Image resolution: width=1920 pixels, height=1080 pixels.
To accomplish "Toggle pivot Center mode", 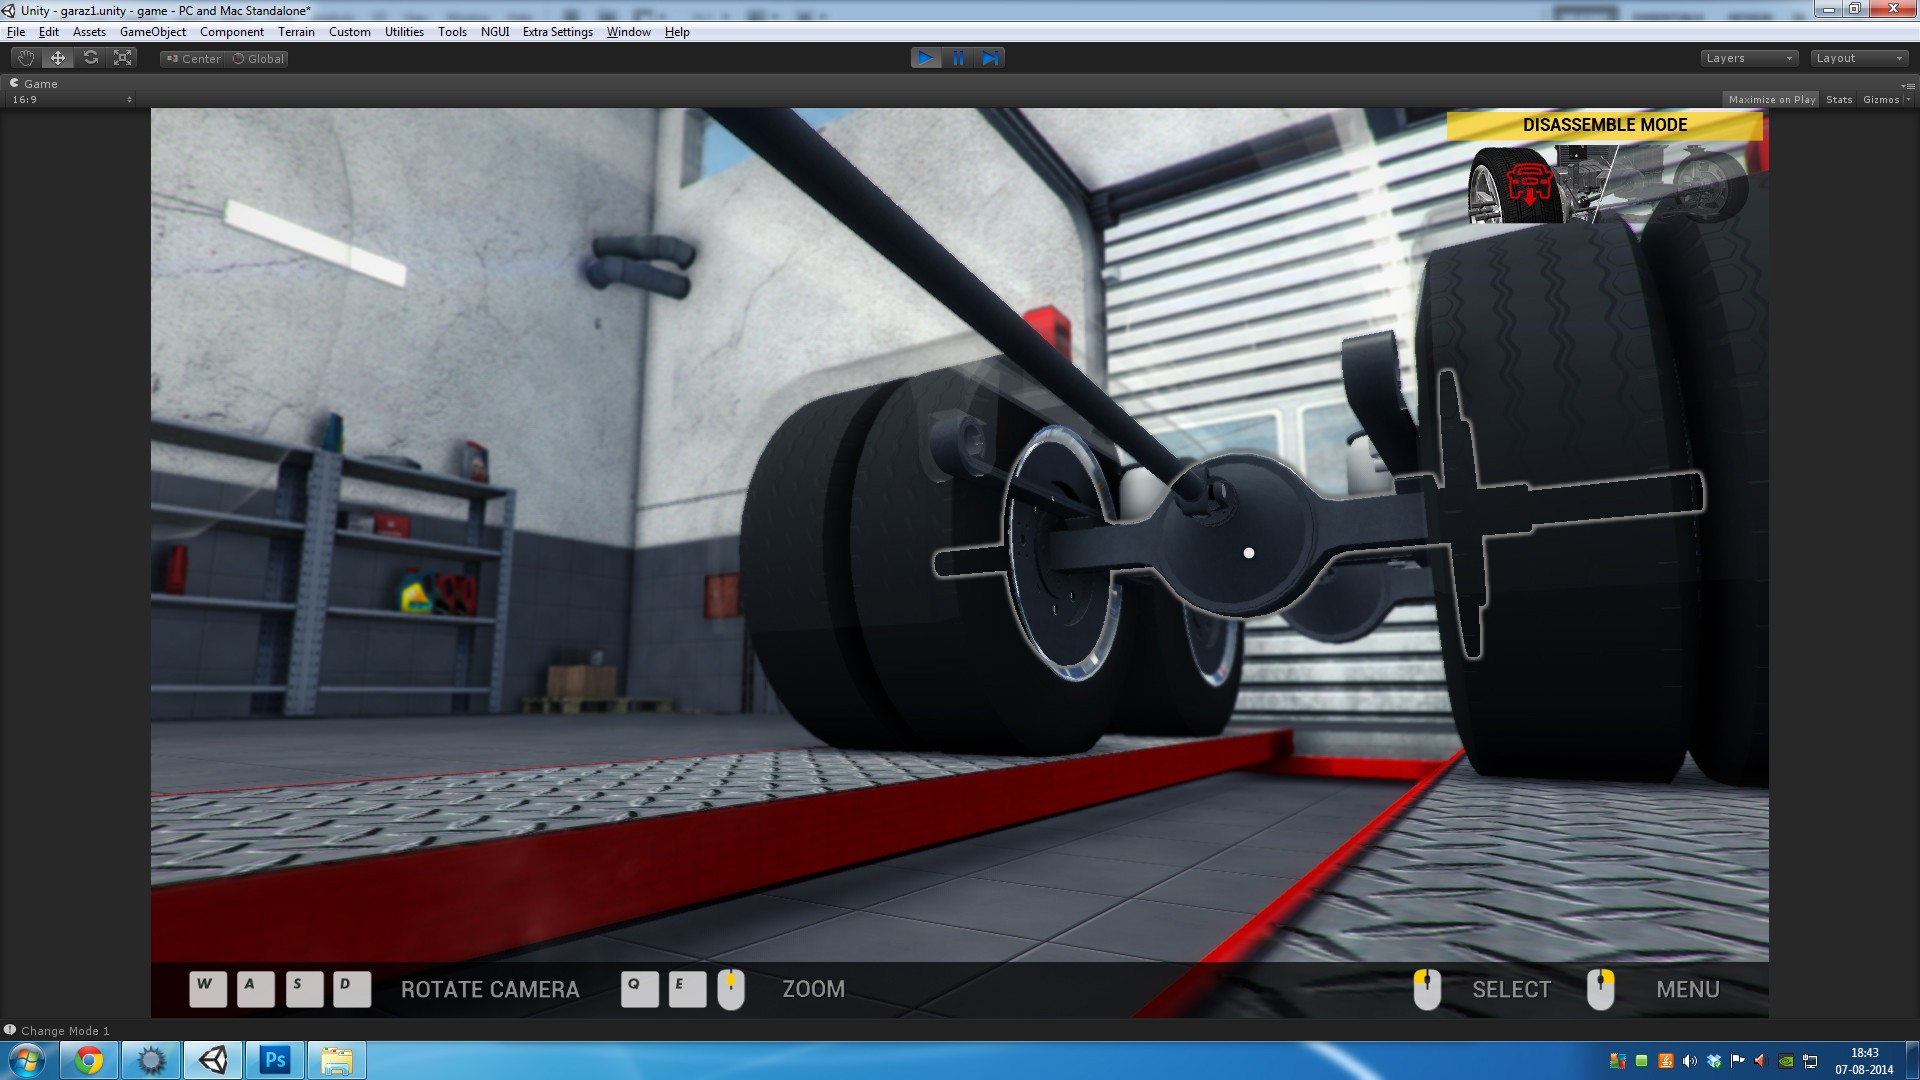I will pyautogui.click(x=193, y=59).
